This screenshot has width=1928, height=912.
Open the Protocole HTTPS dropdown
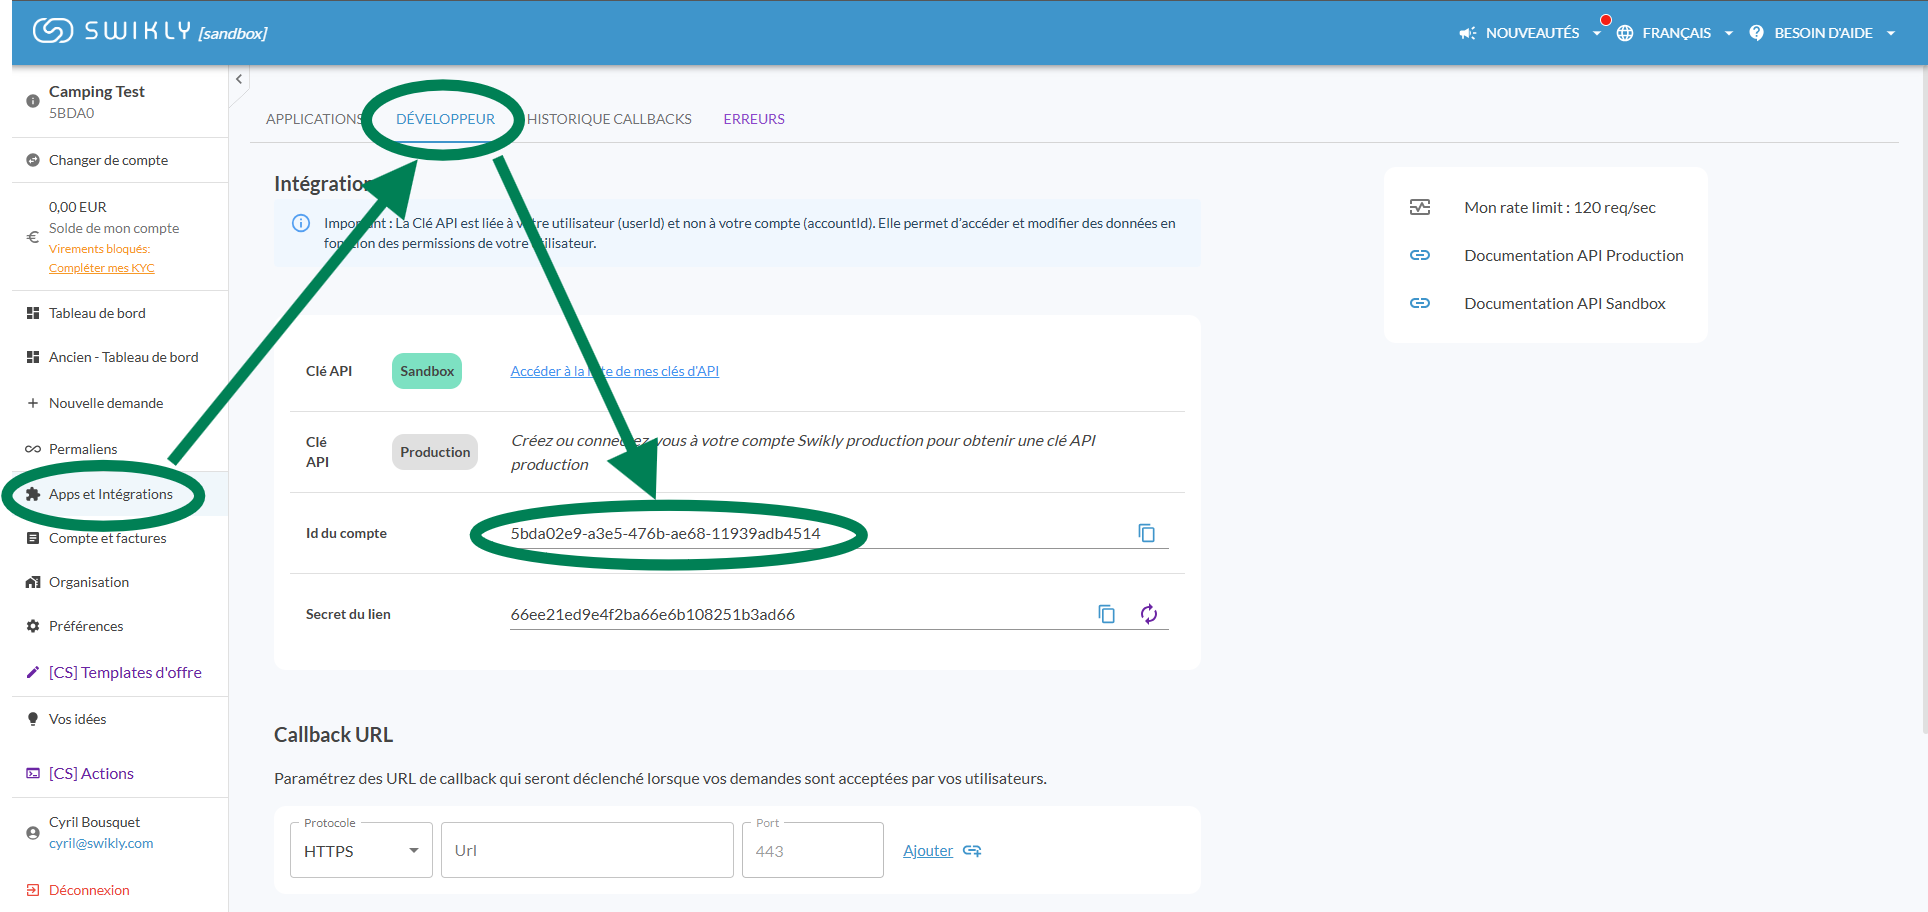360,851
